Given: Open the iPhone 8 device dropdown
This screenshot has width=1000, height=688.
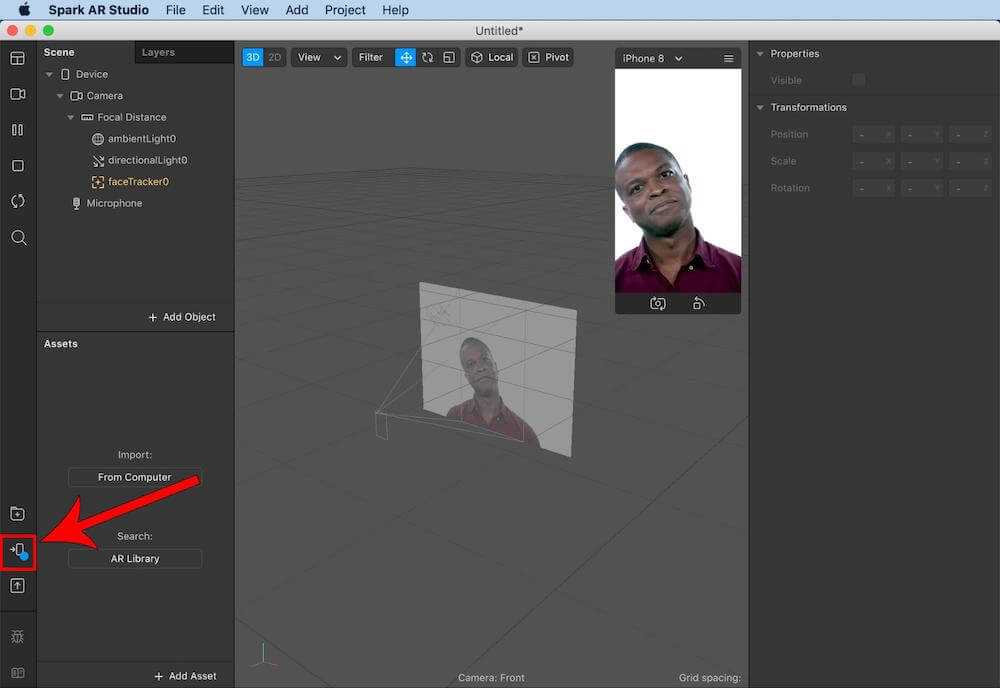Looking at the screenshot, I should point(652,59).
